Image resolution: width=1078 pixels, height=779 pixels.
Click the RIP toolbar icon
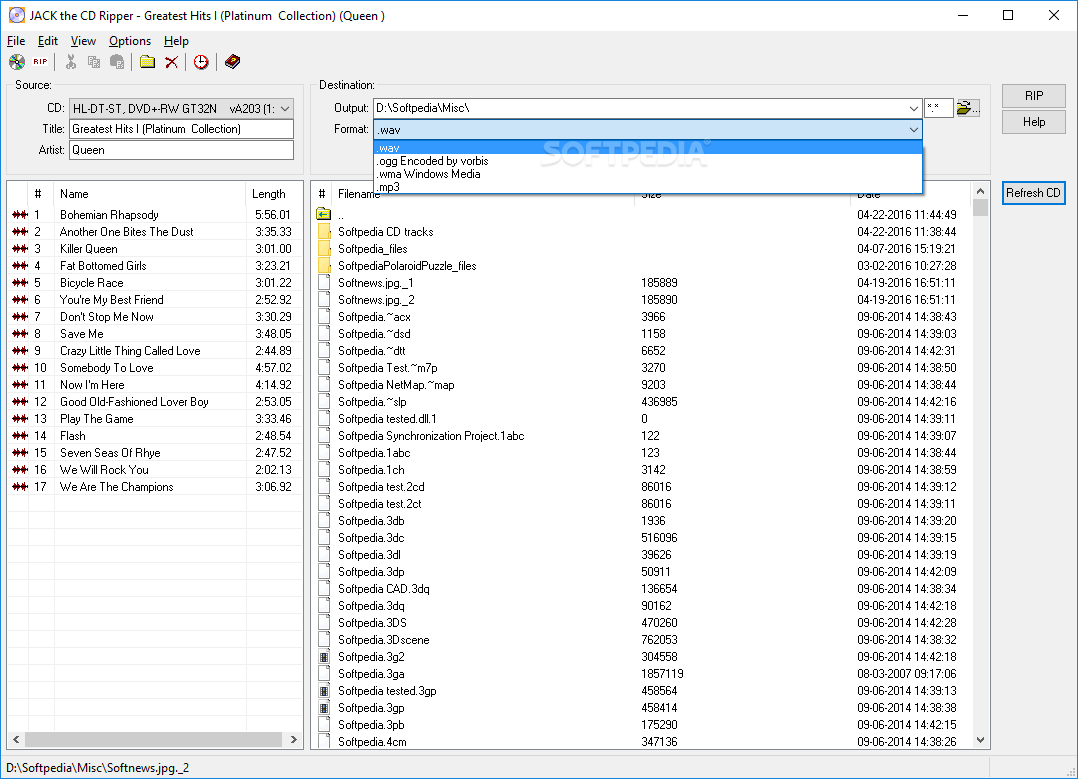click(41, 62)
